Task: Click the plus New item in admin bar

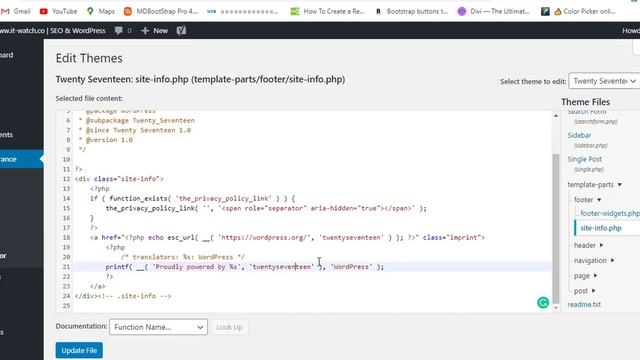Action: click(154, 31)
